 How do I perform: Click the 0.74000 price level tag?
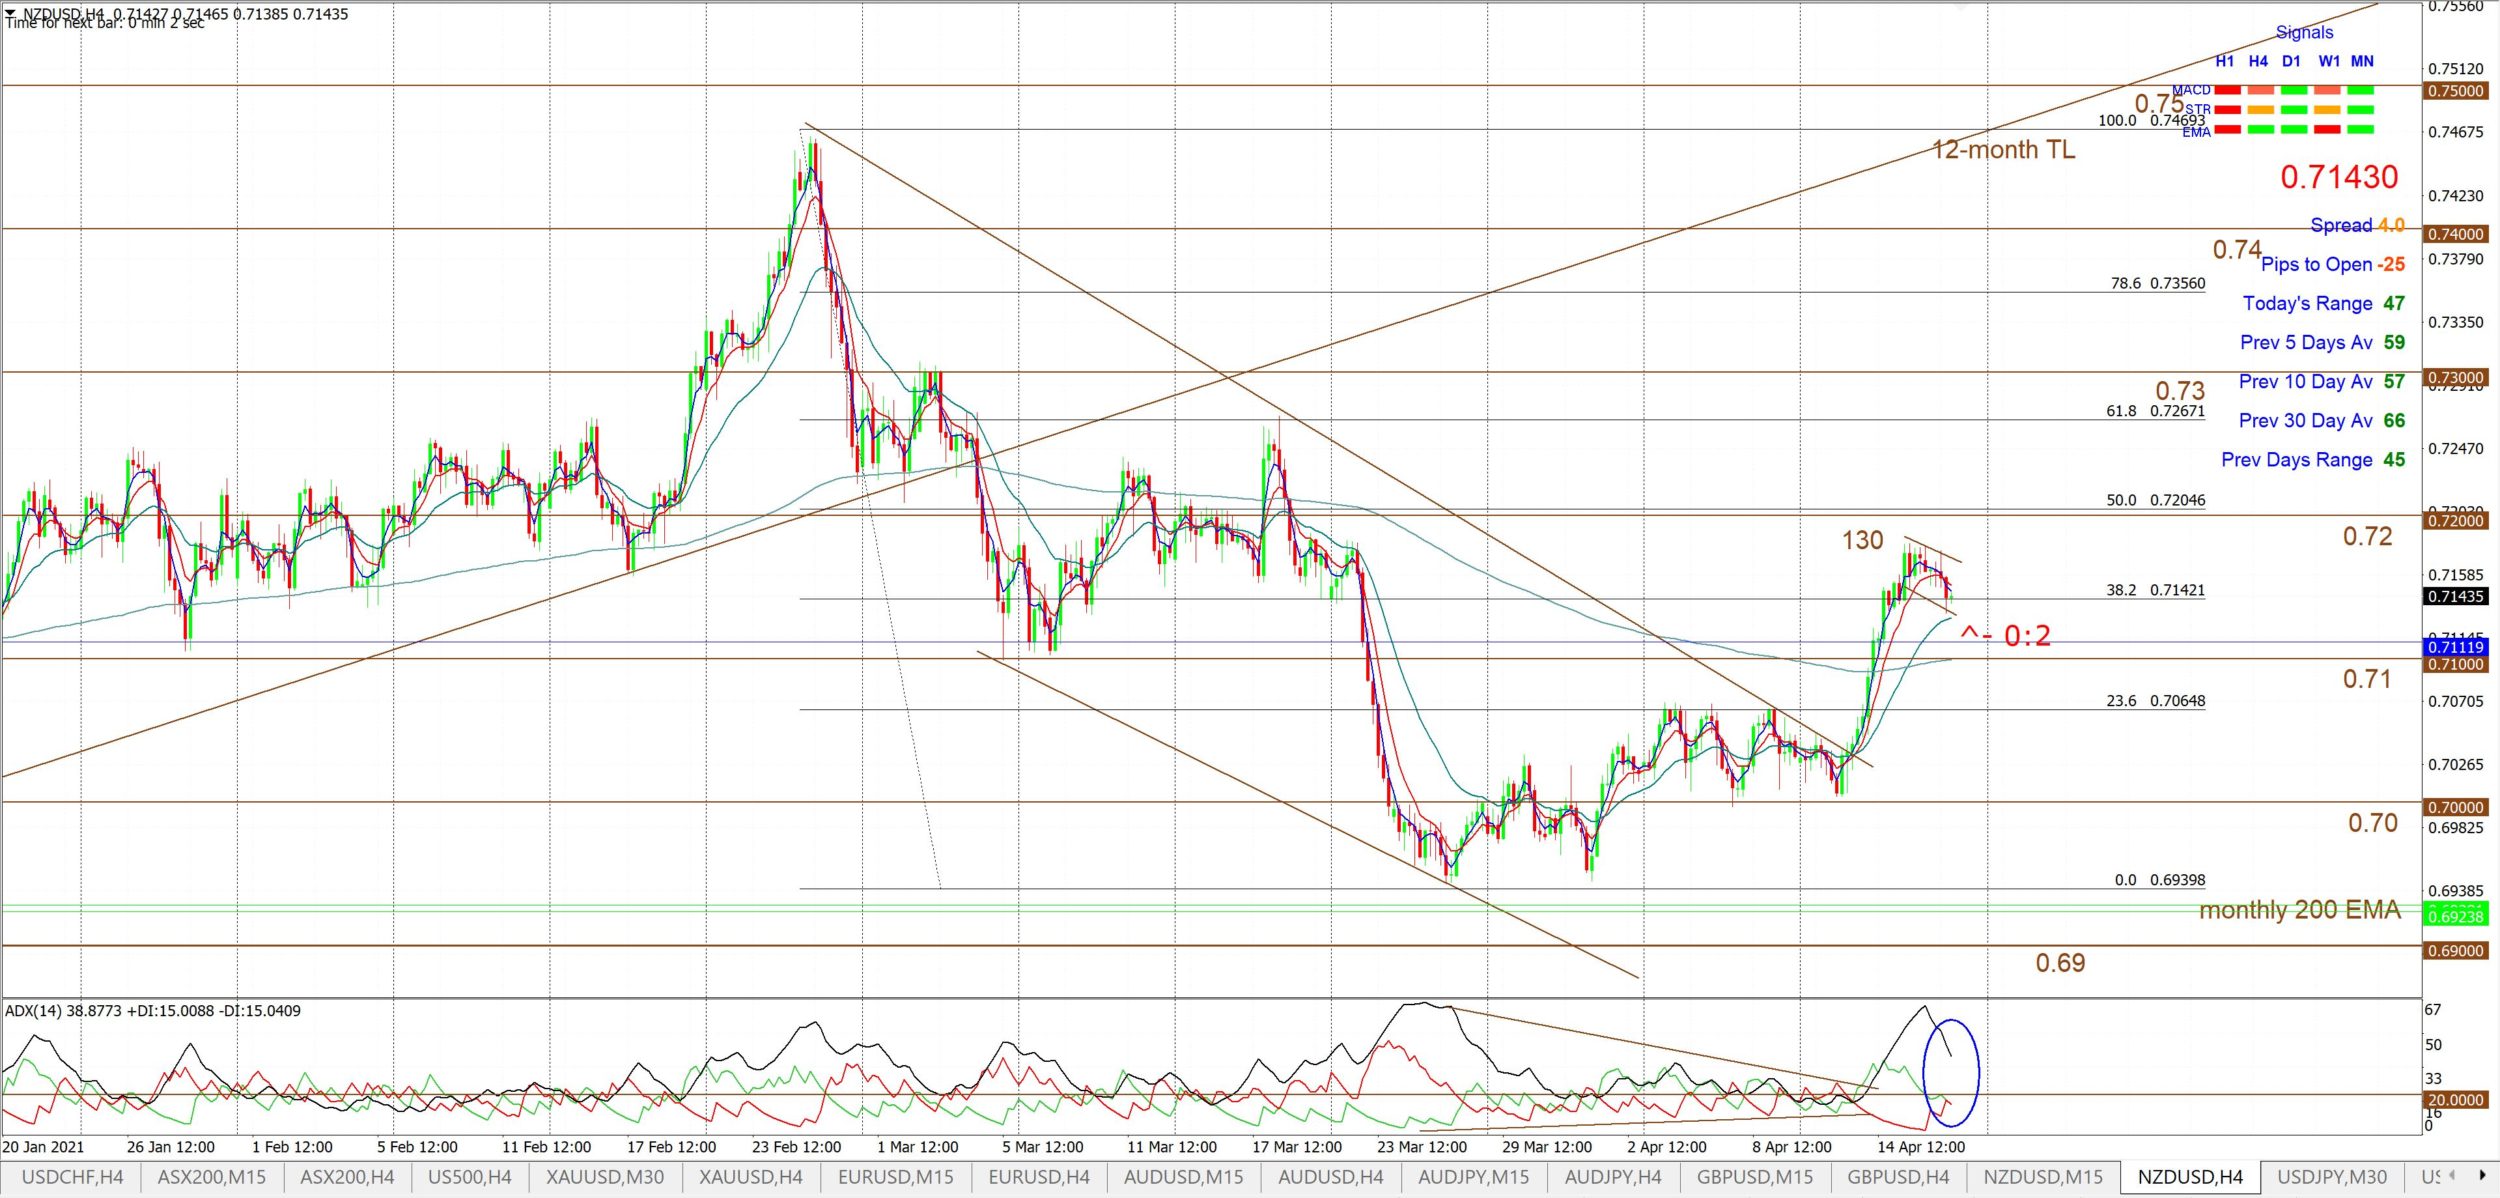[x=2455, y=234]
